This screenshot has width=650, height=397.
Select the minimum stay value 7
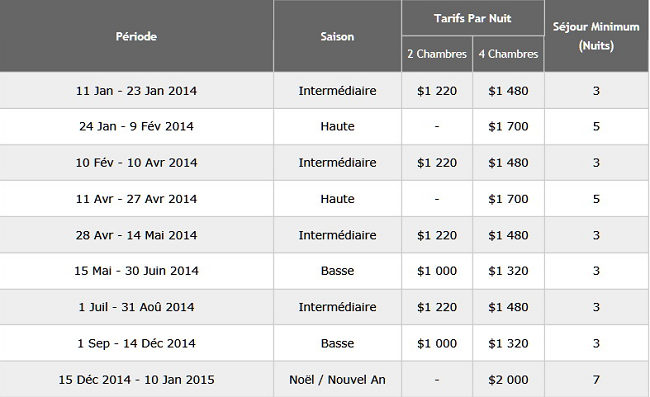(596, 380)
